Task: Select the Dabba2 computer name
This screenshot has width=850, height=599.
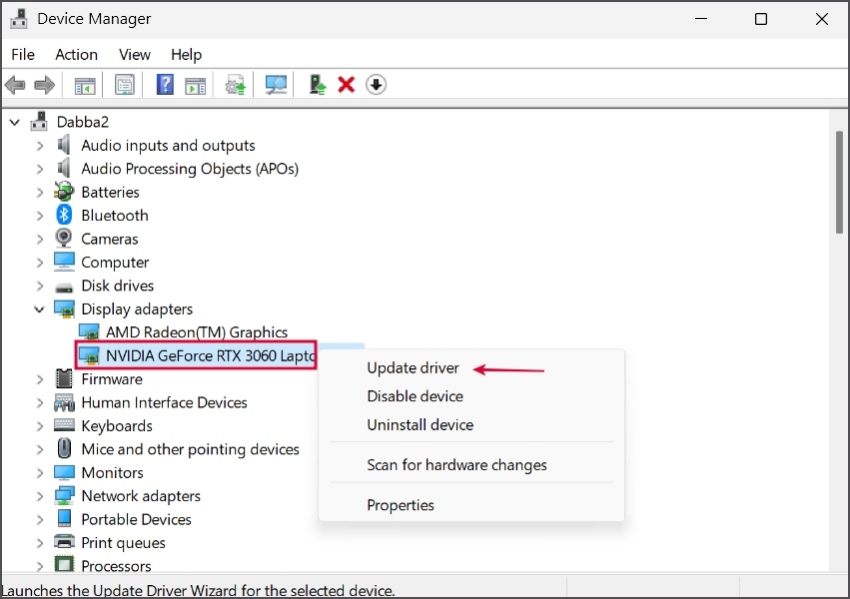Action: pyautogui.click(x=82, y=122)
